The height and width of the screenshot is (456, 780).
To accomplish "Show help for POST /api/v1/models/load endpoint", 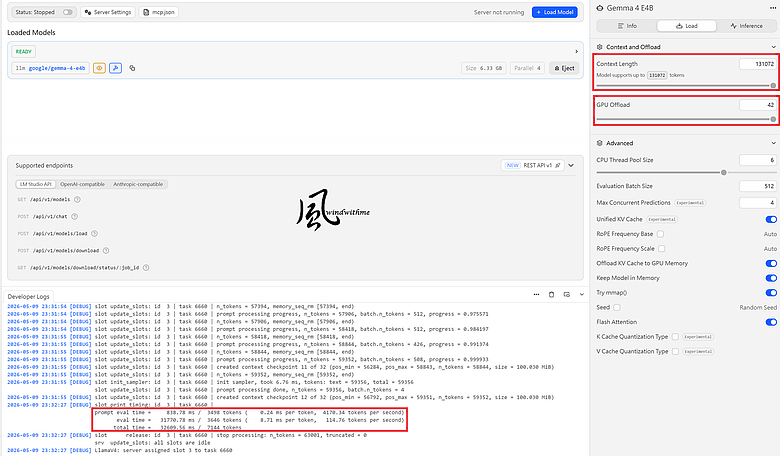I will click(95, 233).
